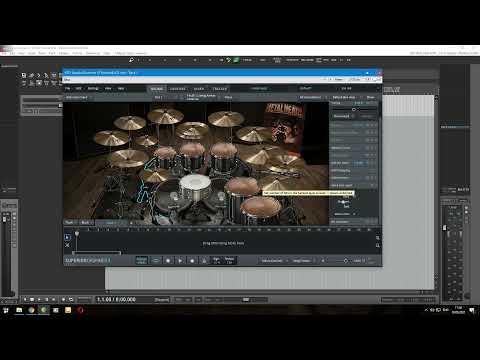
Task: Open File Explorer from the taskbar
Action: tap(19, 310)
